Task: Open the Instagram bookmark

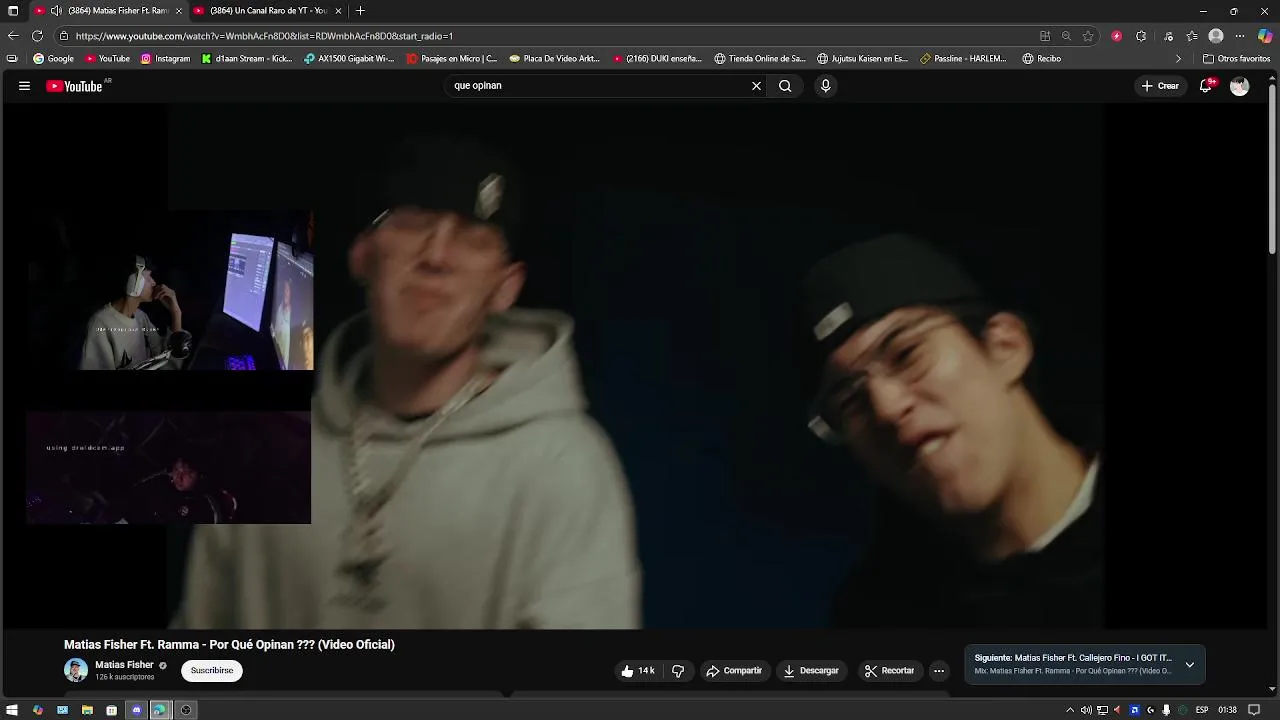Action: [165, 59]
